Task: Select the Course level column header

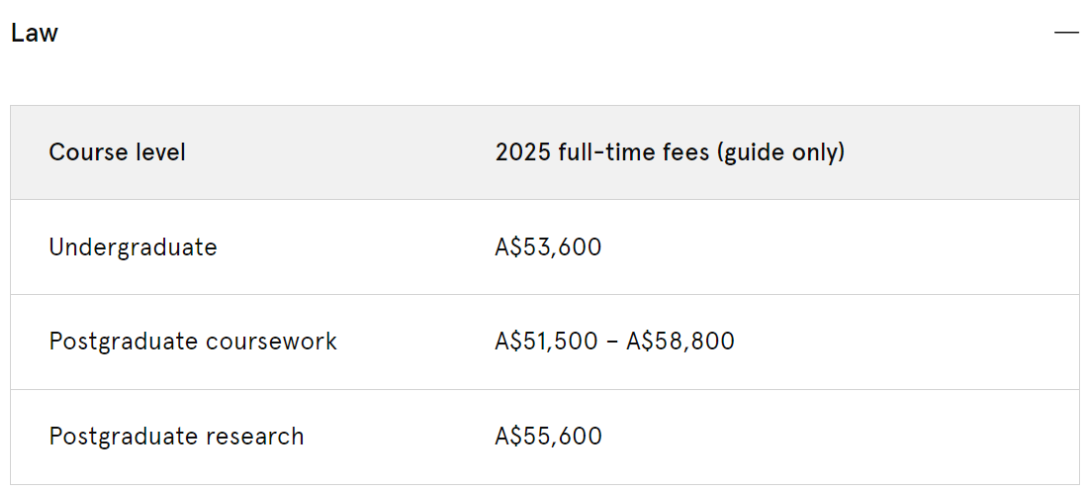Action: pos(117,152)
